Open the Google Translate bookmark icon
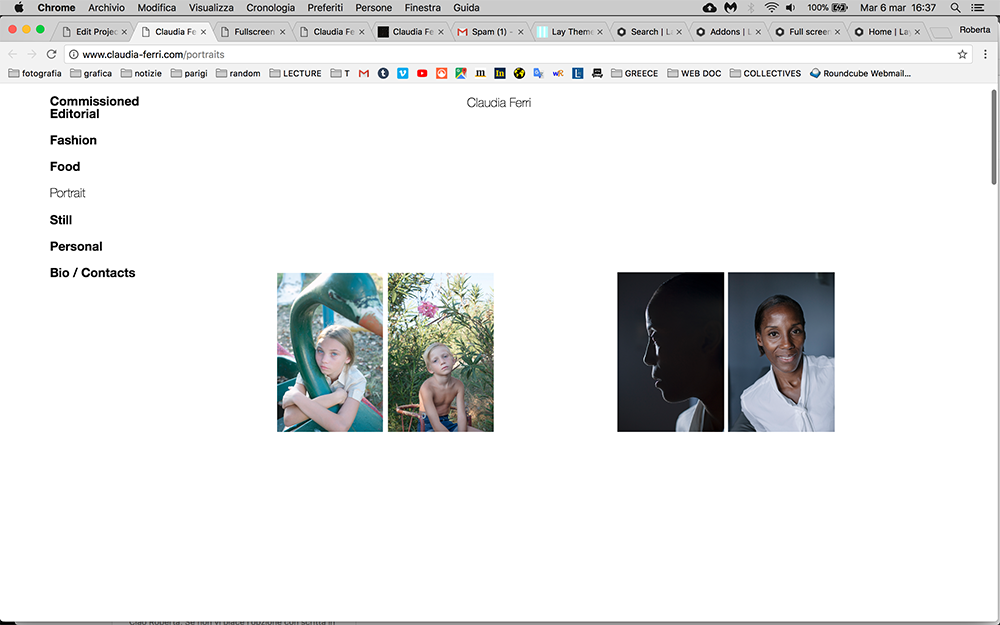 point(538,73)
